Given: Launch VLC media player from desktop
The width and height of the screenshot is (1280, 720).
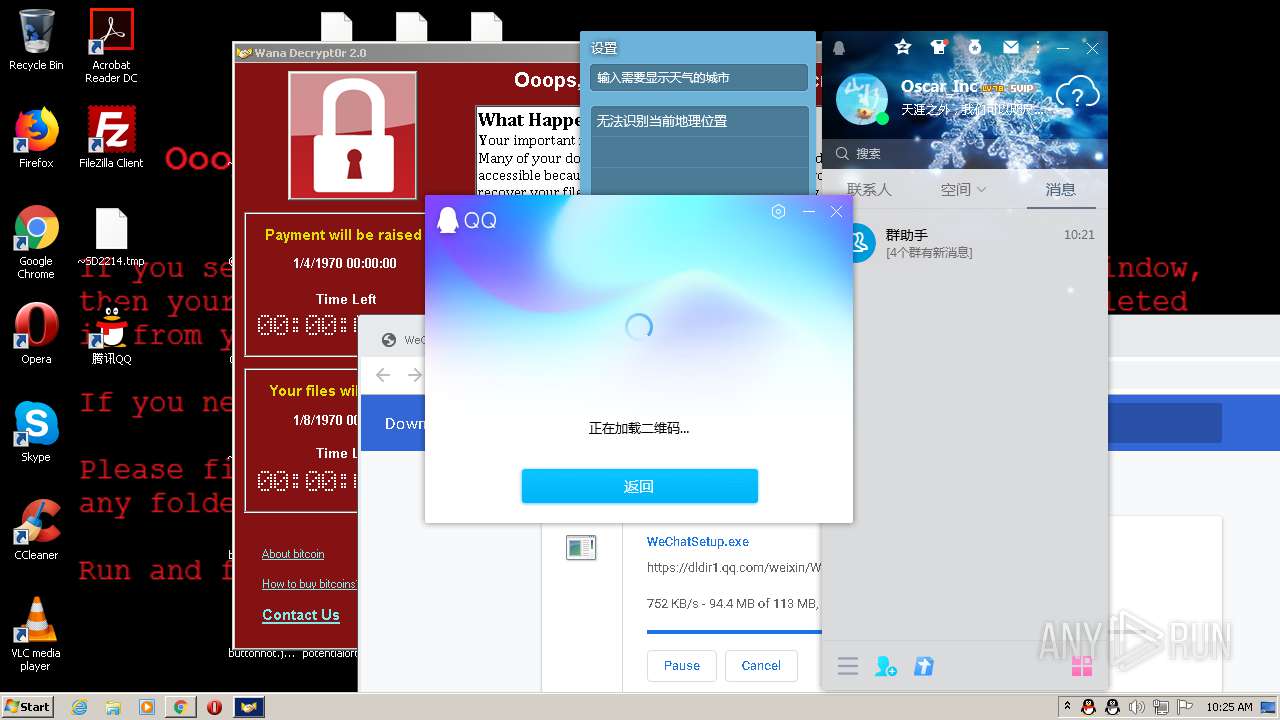Looking at the screenshot, I should [x=36, y=634].
